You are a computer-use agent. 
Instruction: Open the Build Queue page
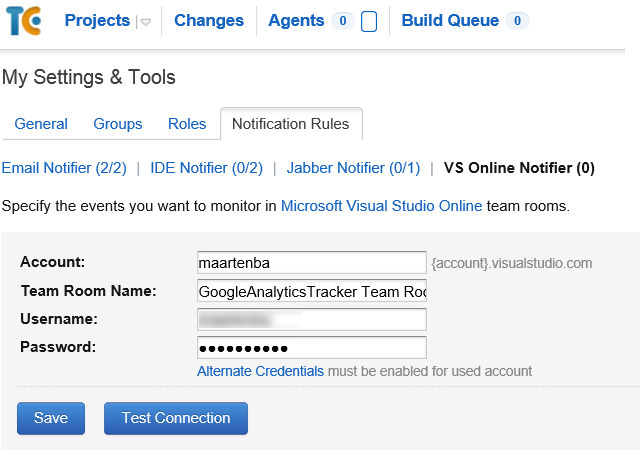pyautogui.click(x=450, y=20)
